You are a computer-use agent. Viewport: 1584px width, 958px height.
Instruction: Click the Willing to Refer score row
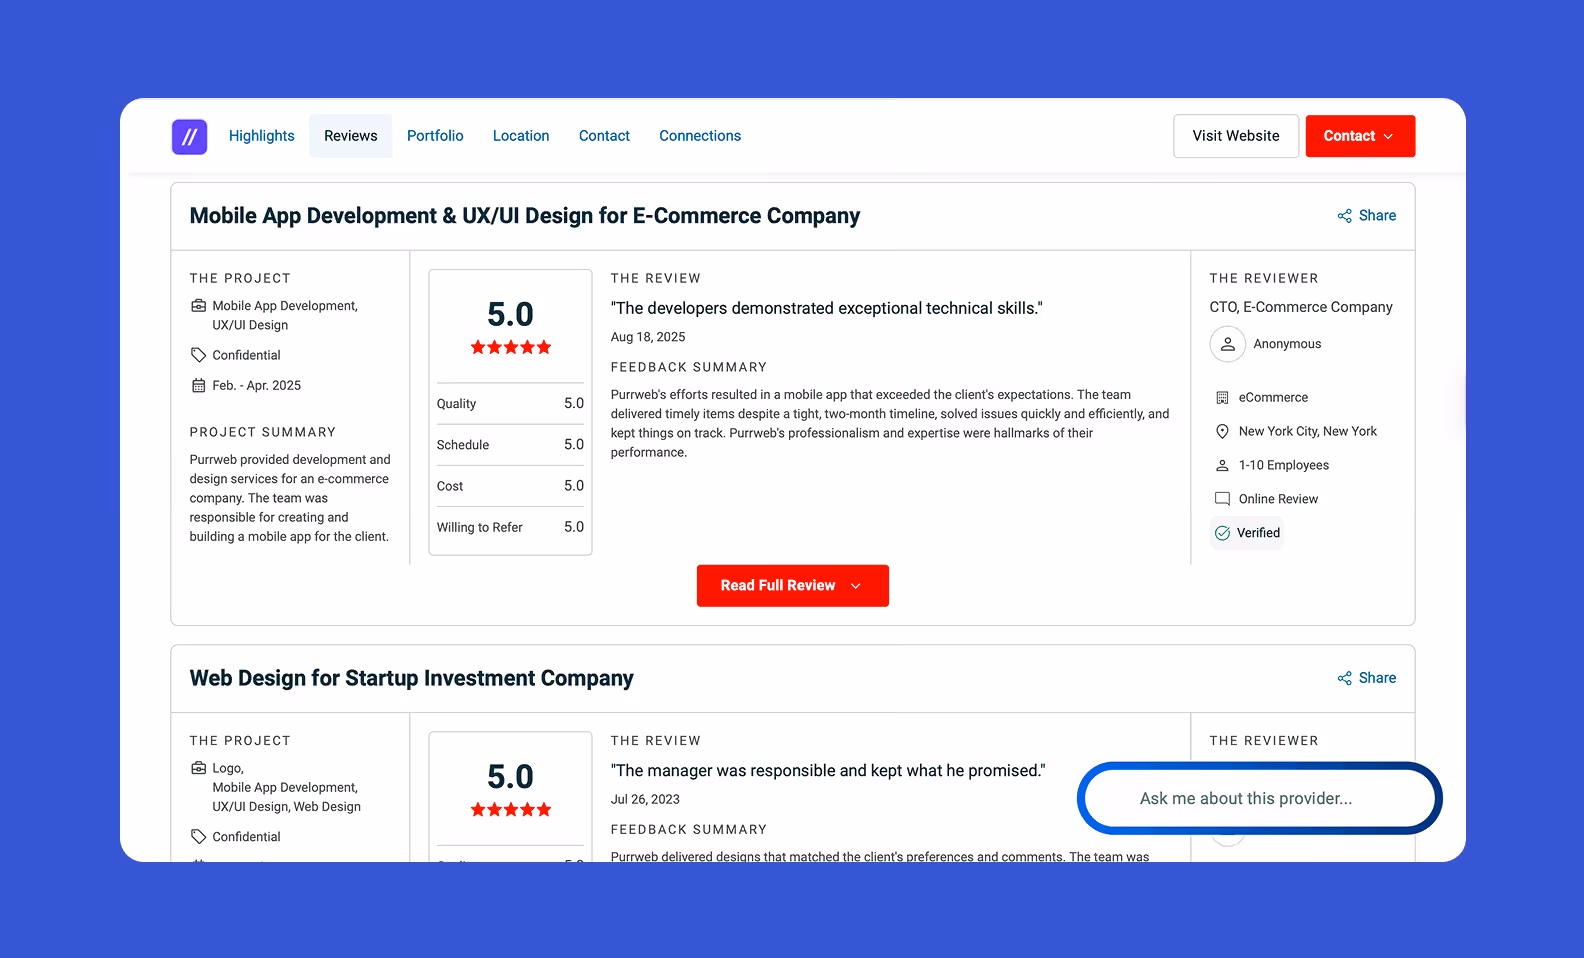(x=511, y=527)
